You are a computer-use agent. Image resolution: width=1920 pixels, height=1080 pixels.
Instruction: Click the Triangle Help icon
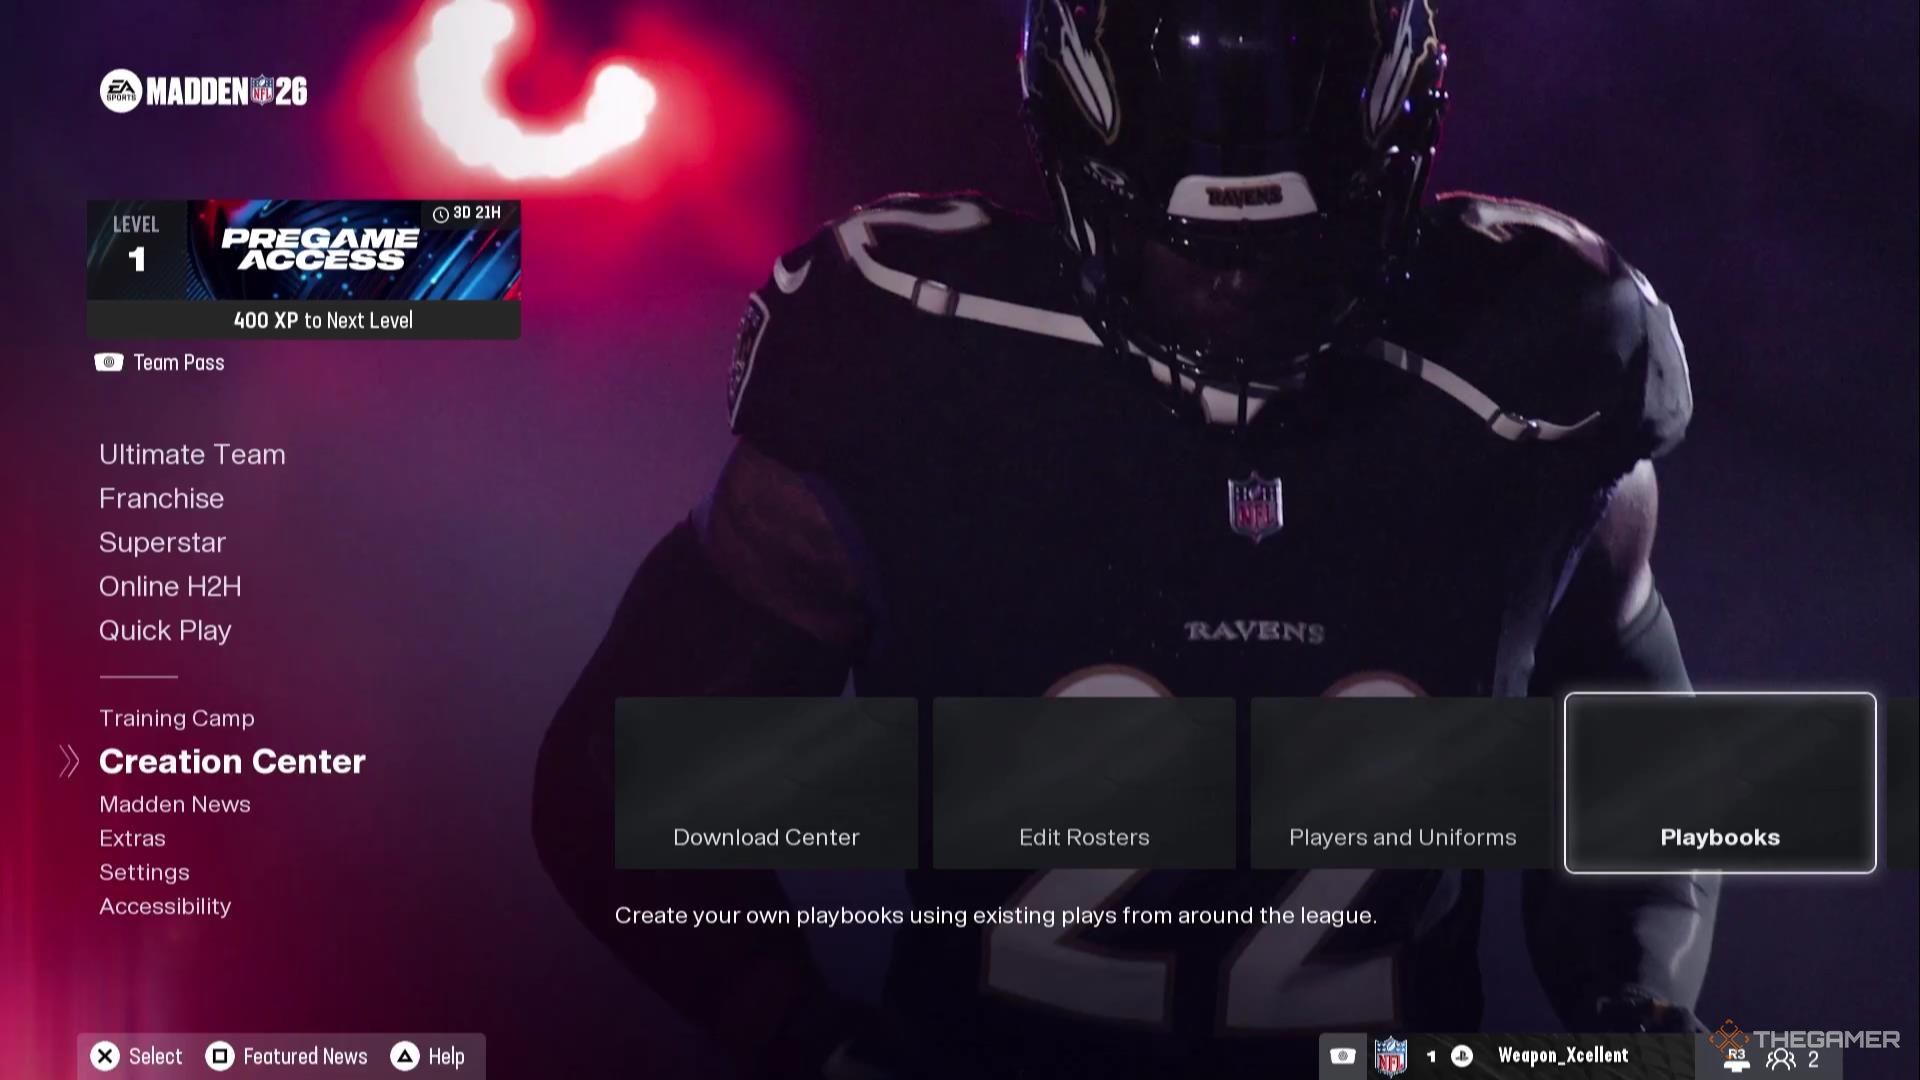[x=405, y=1056]
